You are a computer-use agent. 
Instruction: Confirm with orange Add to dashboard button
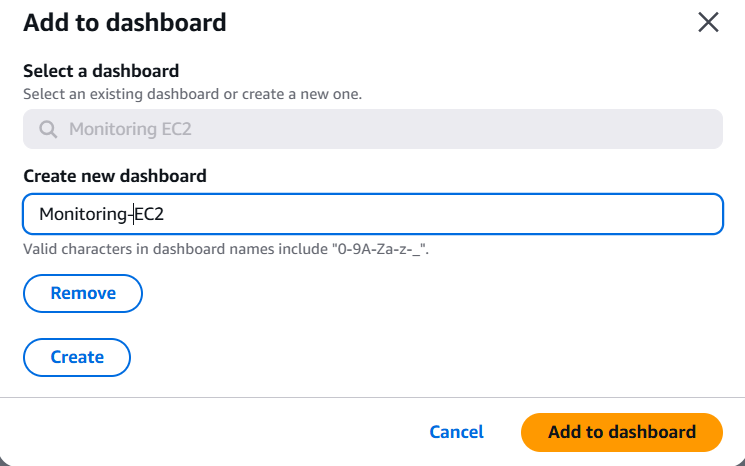tap(621, 432)
